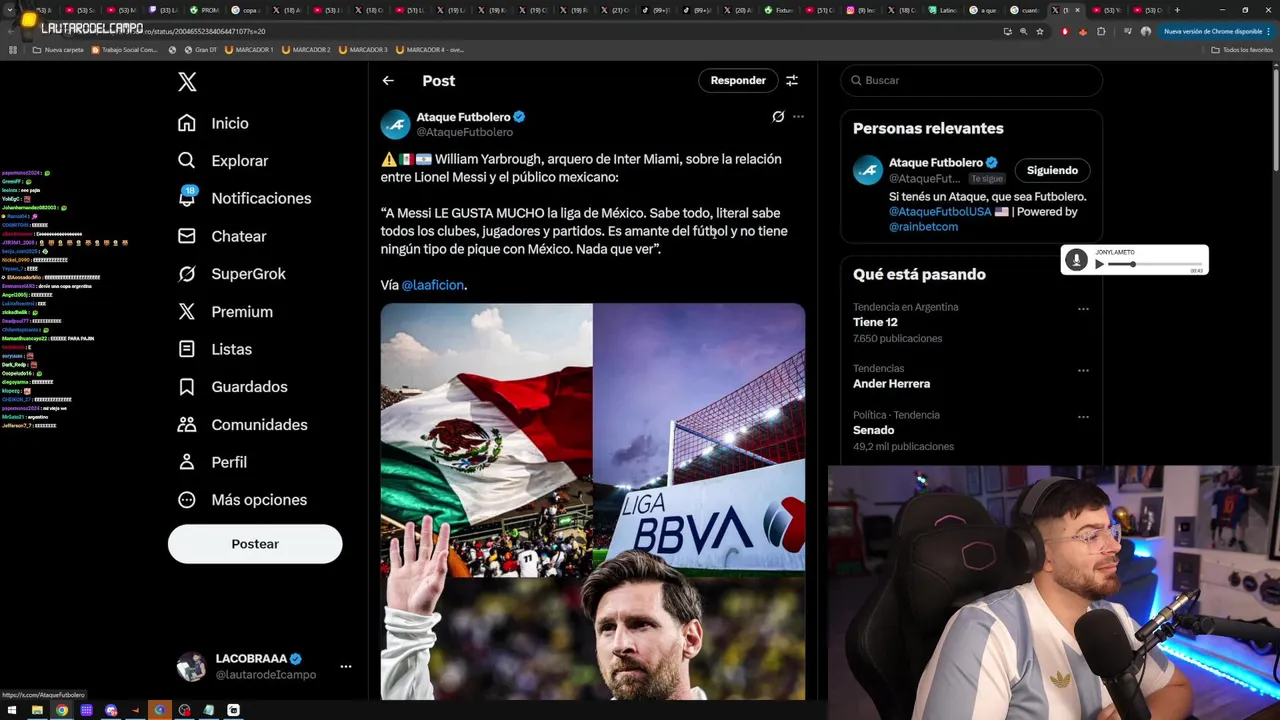Screen dimensions: 1280x720
Task: Open Perfil in sidebar
Action: [212, 462]
